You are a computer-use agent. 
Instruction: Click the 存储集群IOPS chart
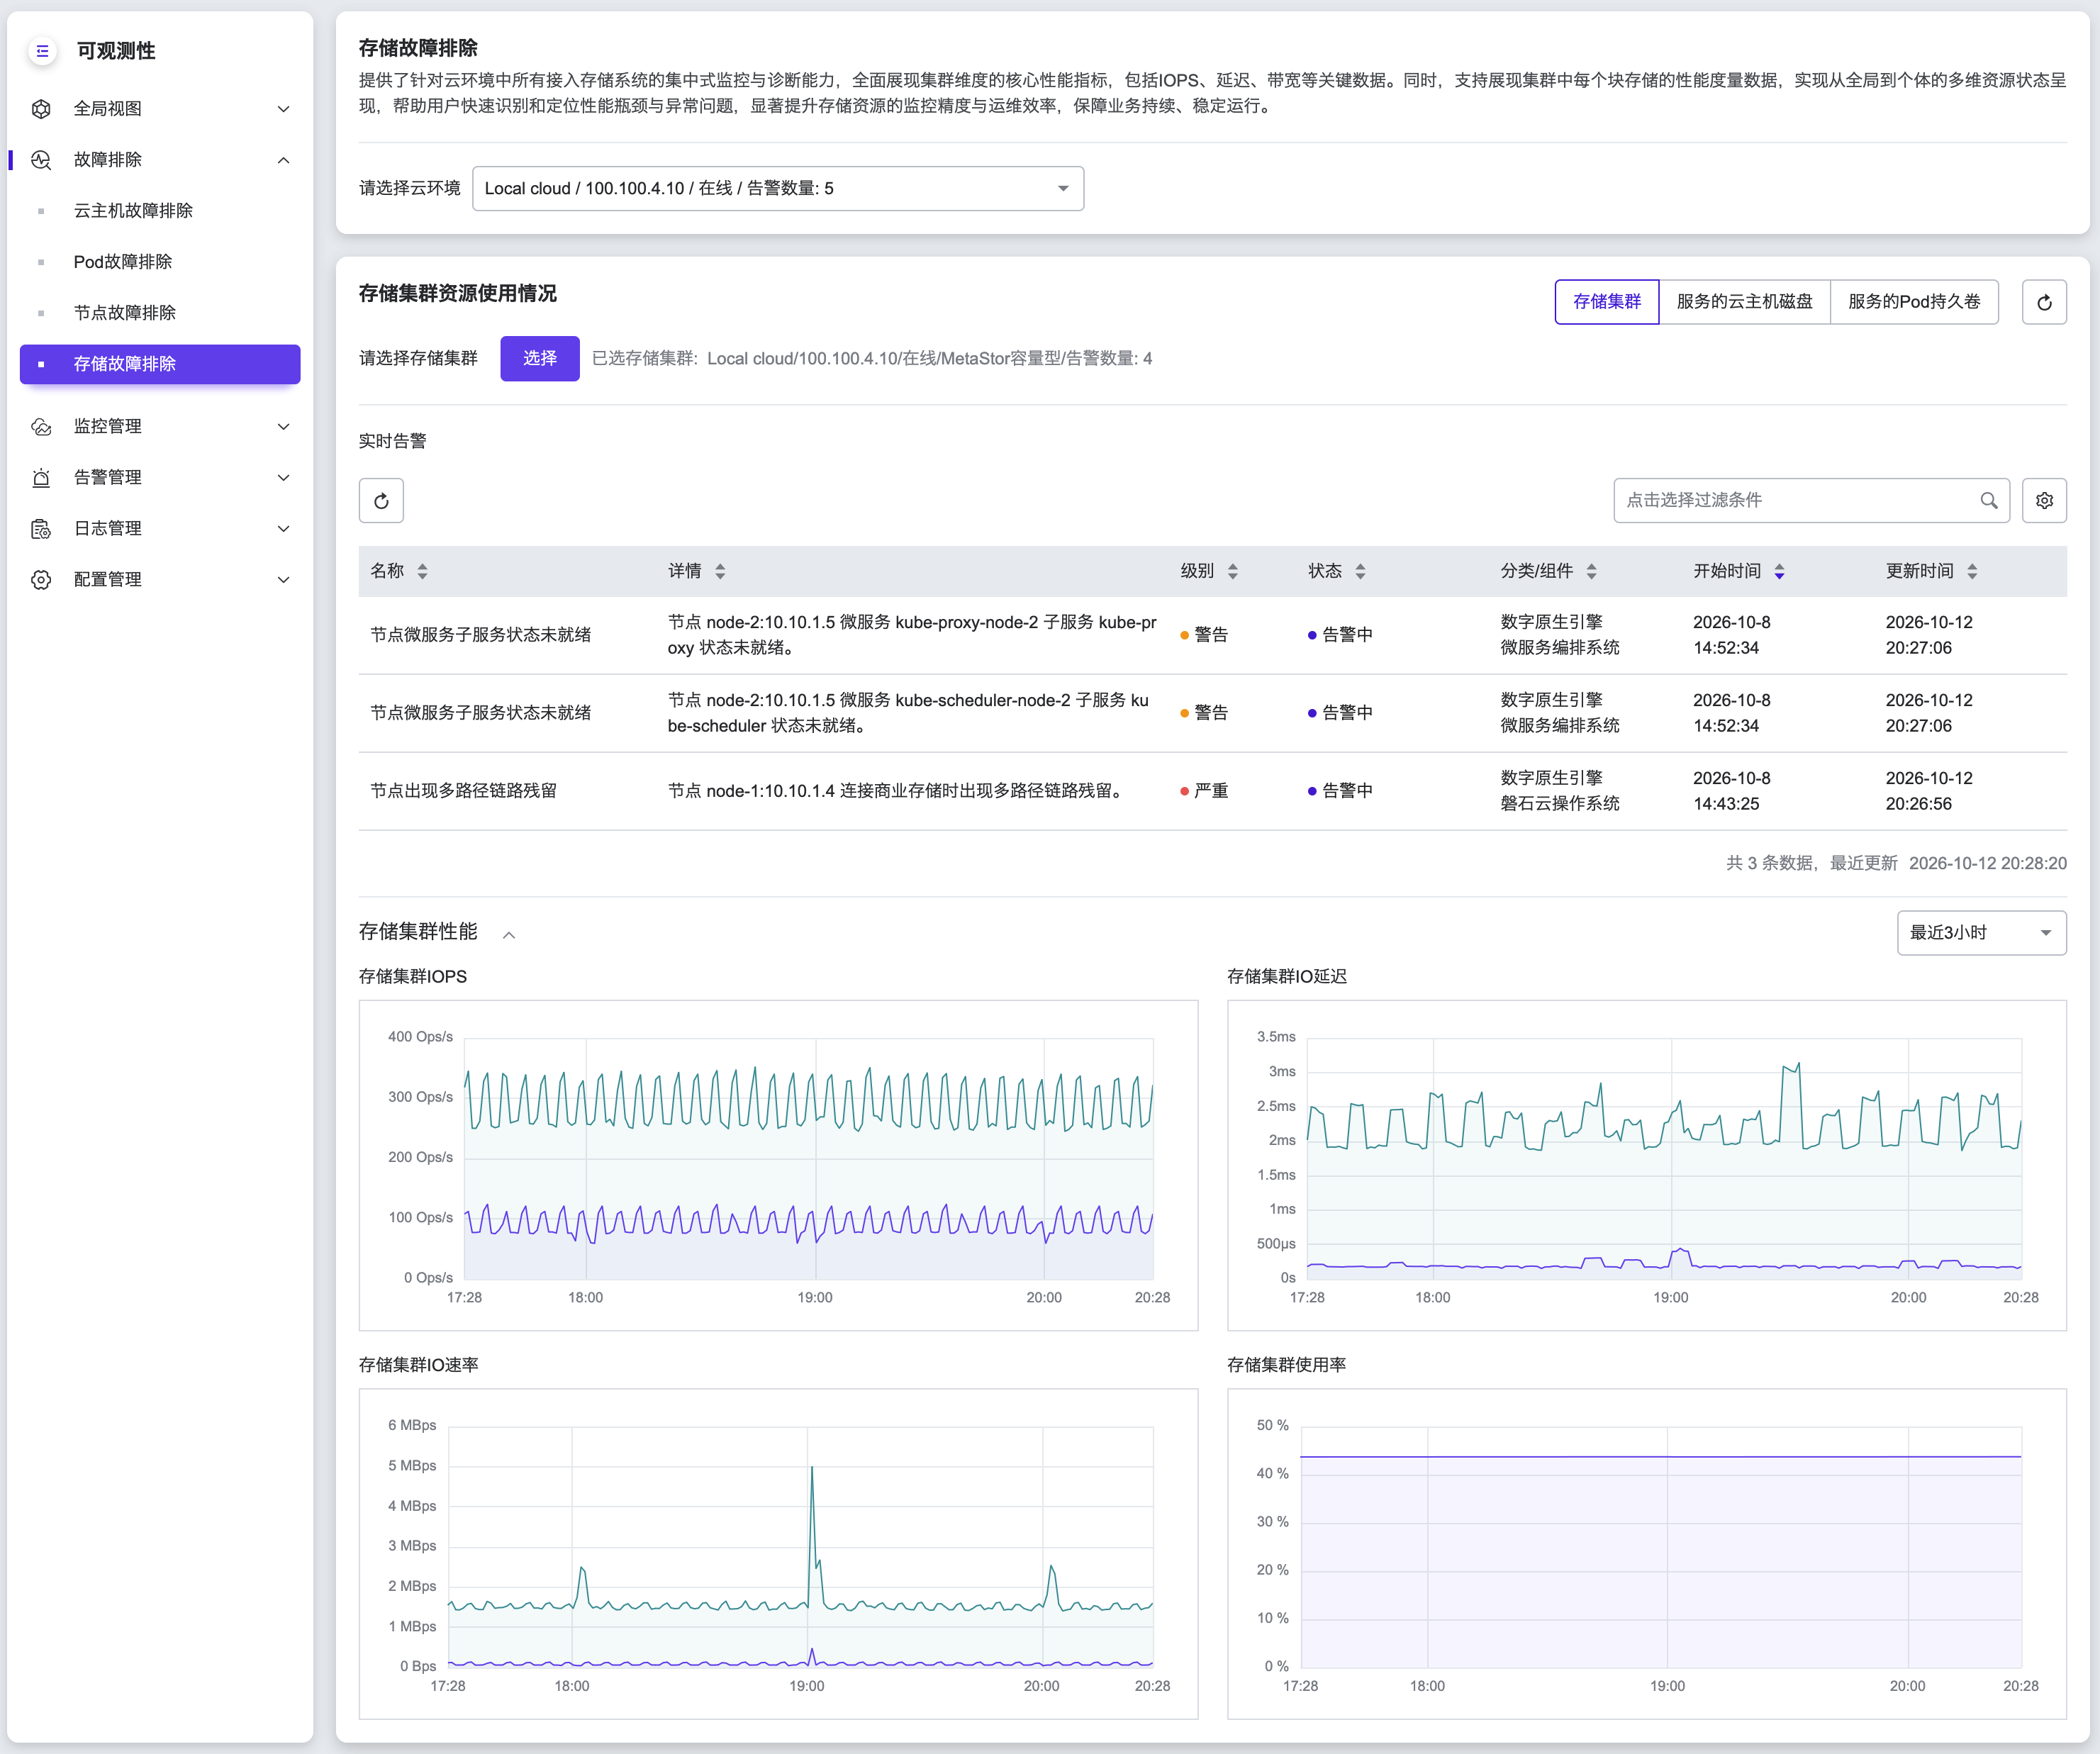pos(778,1165)
